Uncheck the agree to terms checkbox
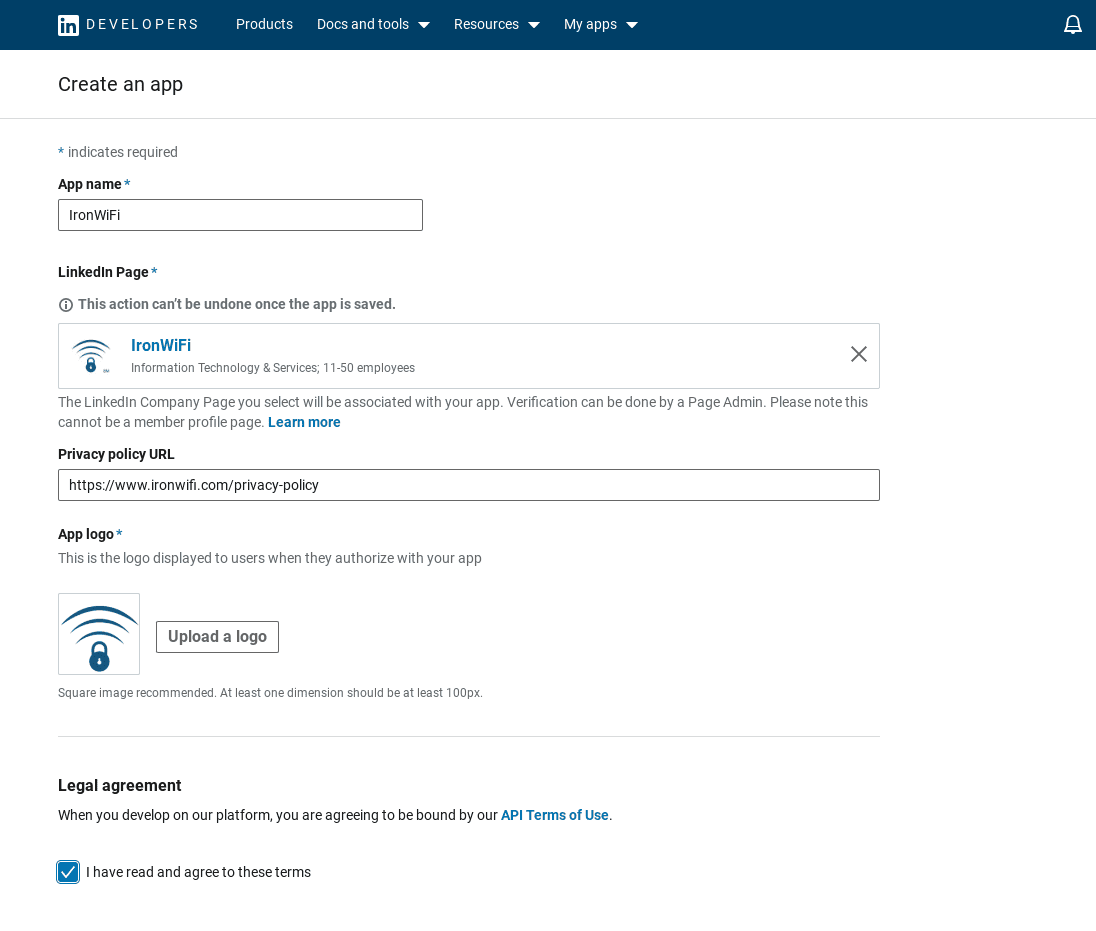1096x931 pixels. (68, 872)
